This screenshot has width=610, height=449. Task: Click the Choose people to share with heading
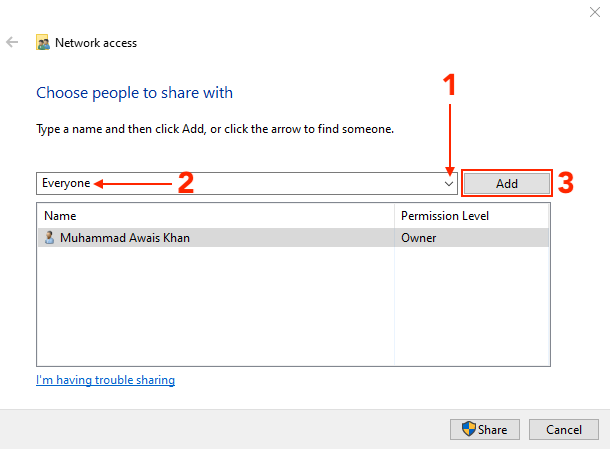click(135, 93)
